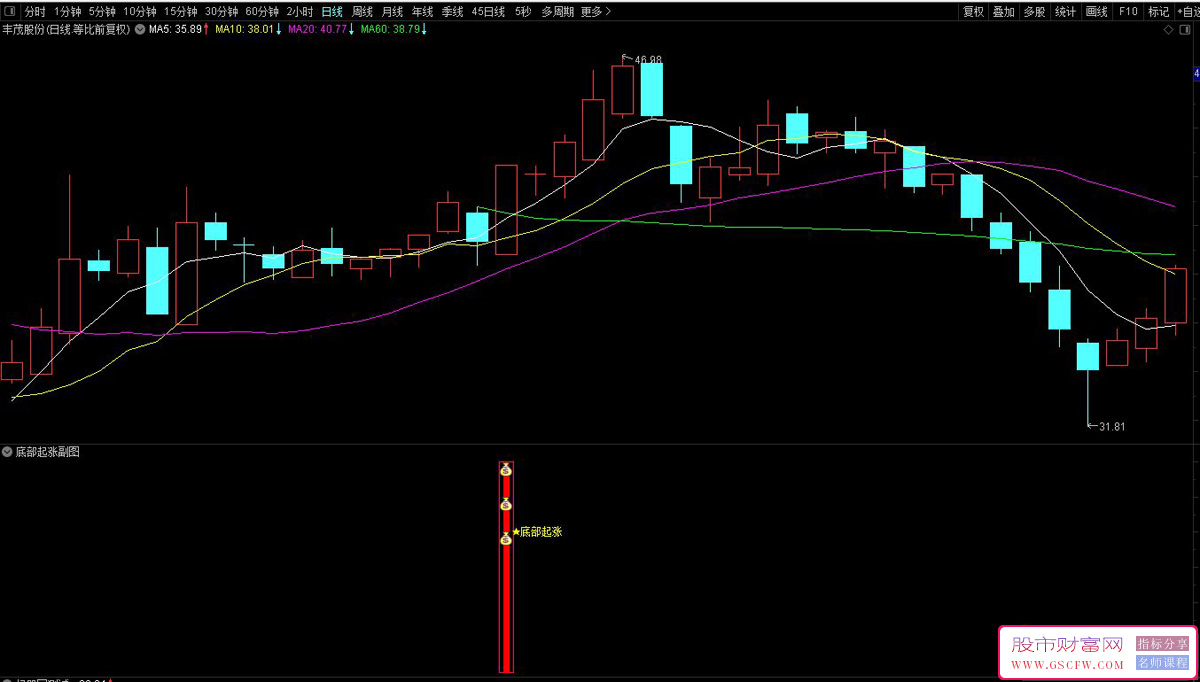The width and height of the screenshot is (1200, 682).
Task: Click the 复权 button
Action: [973, 12]
